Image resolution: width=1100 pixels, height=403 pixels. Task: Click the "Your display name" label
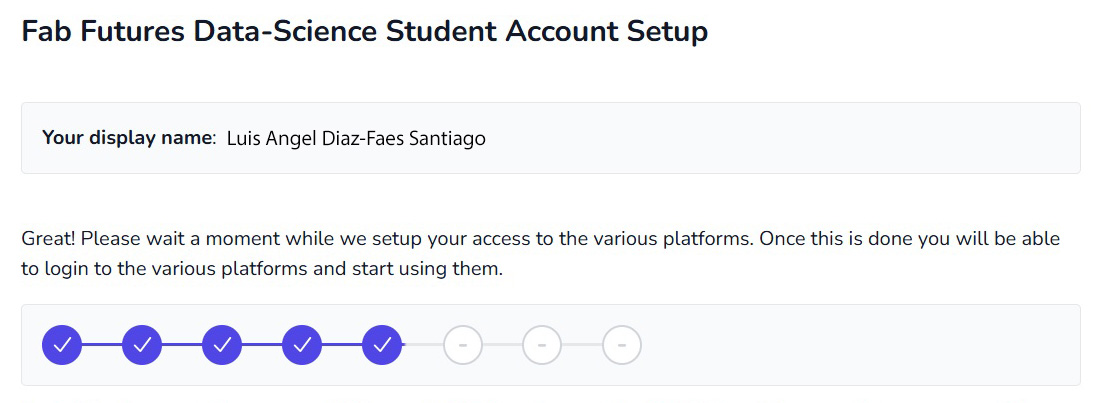[128, 138]
